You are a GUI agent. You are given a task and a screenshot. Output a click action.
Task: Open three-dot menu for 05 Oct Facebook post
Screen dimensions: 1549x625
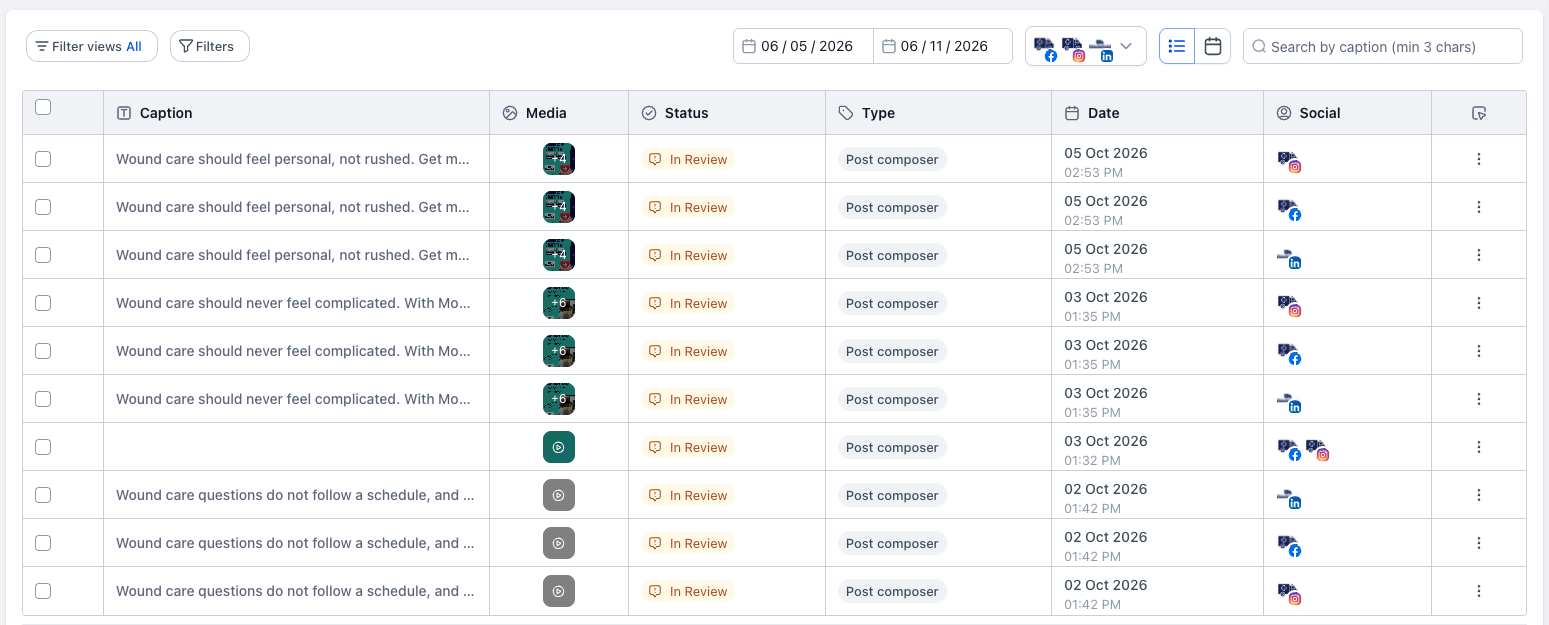(1479, 207)
